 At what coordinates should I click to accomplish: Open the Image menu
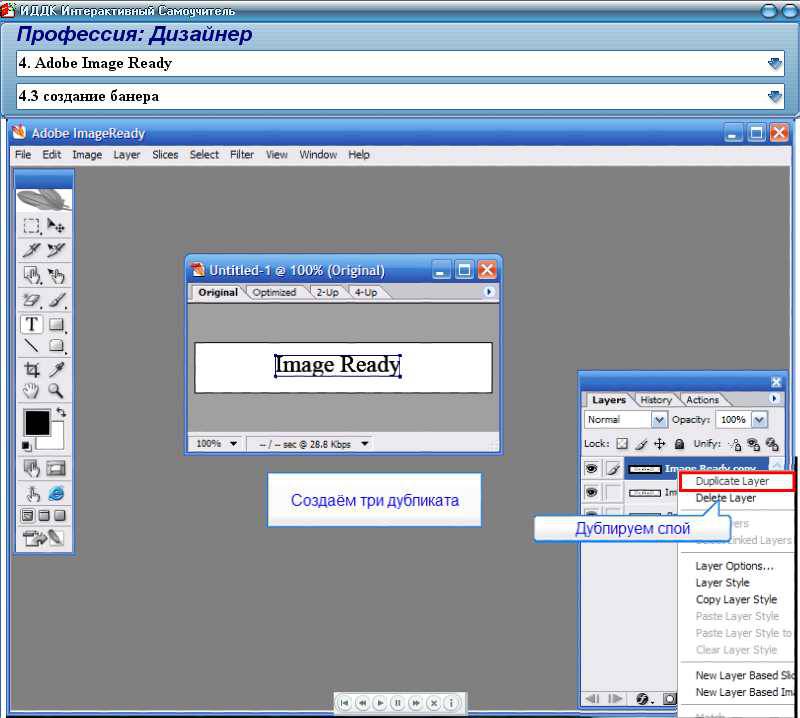(87, 155)
